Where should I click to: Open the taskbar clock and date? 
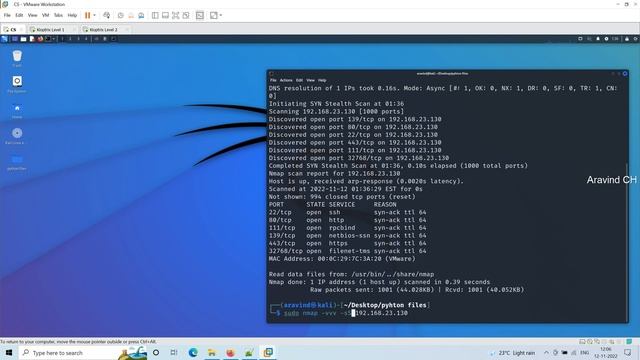(x=606, y=353)
